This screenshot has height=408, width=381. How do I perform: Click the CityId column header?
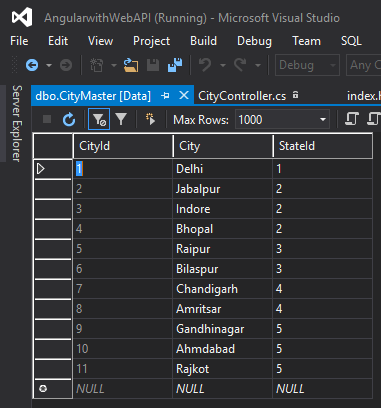pyautogui.click(x=123, y=146)
